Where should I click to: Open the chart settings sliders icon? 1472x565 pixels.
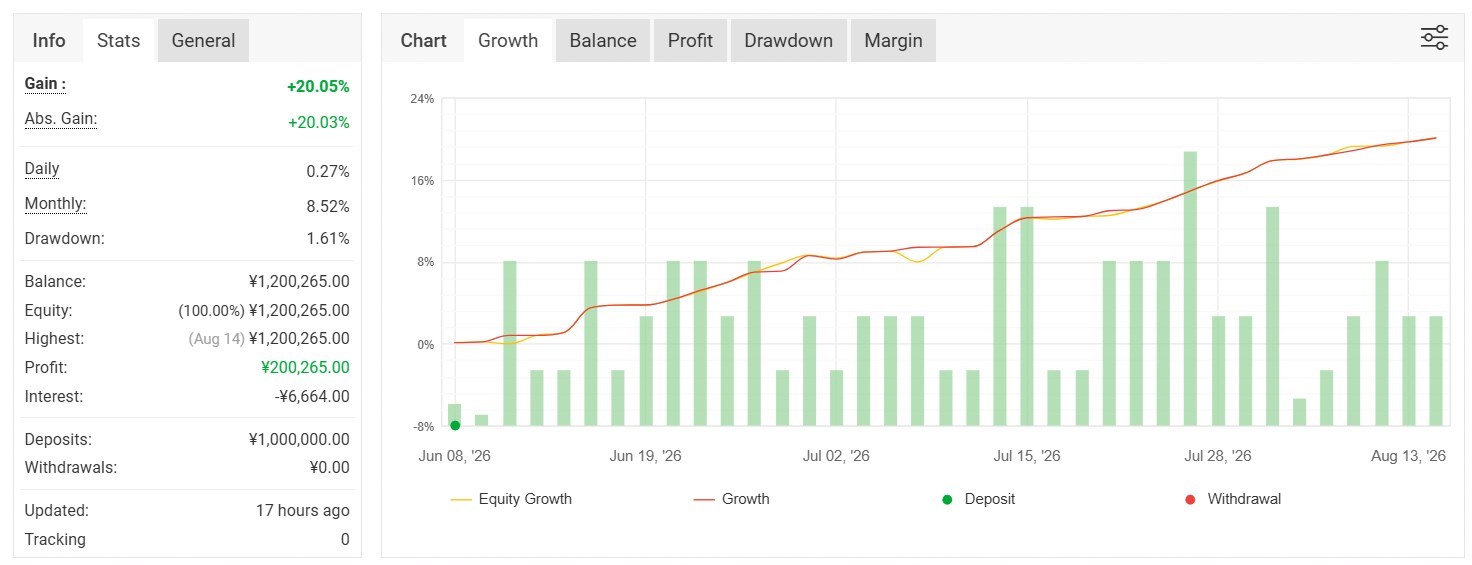pyautogui.click(x=1434, y=38)
